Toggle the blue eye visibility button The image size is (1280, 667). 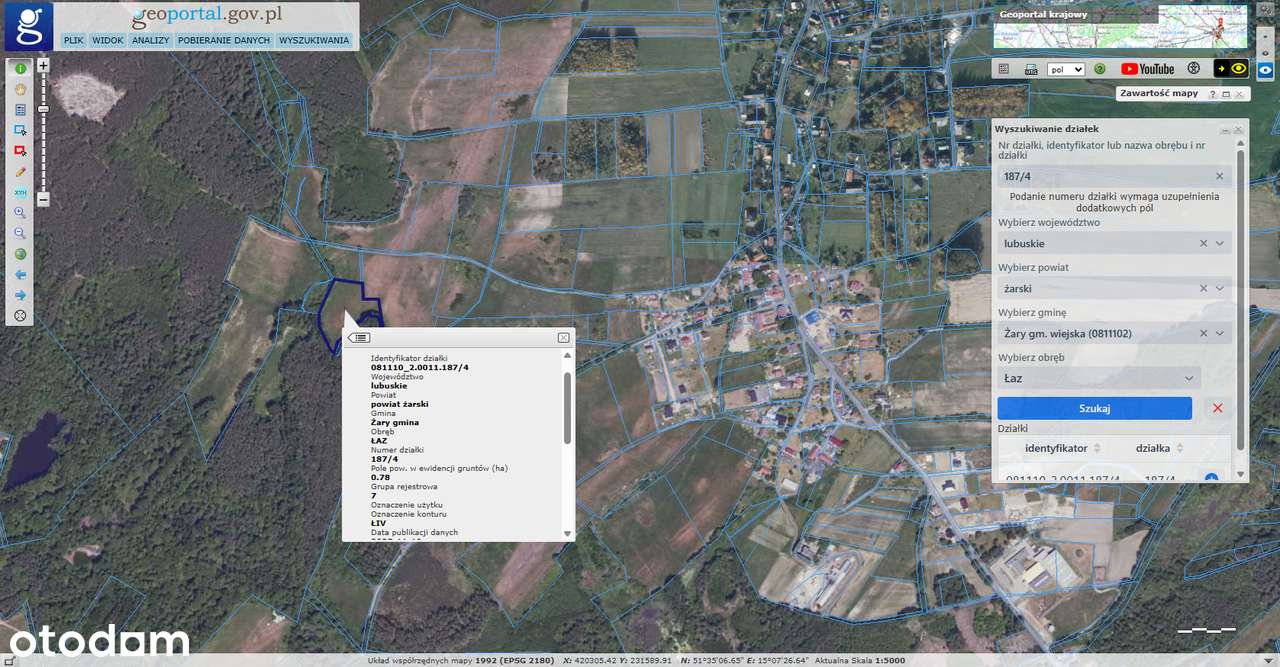(x=1266, y=70)
